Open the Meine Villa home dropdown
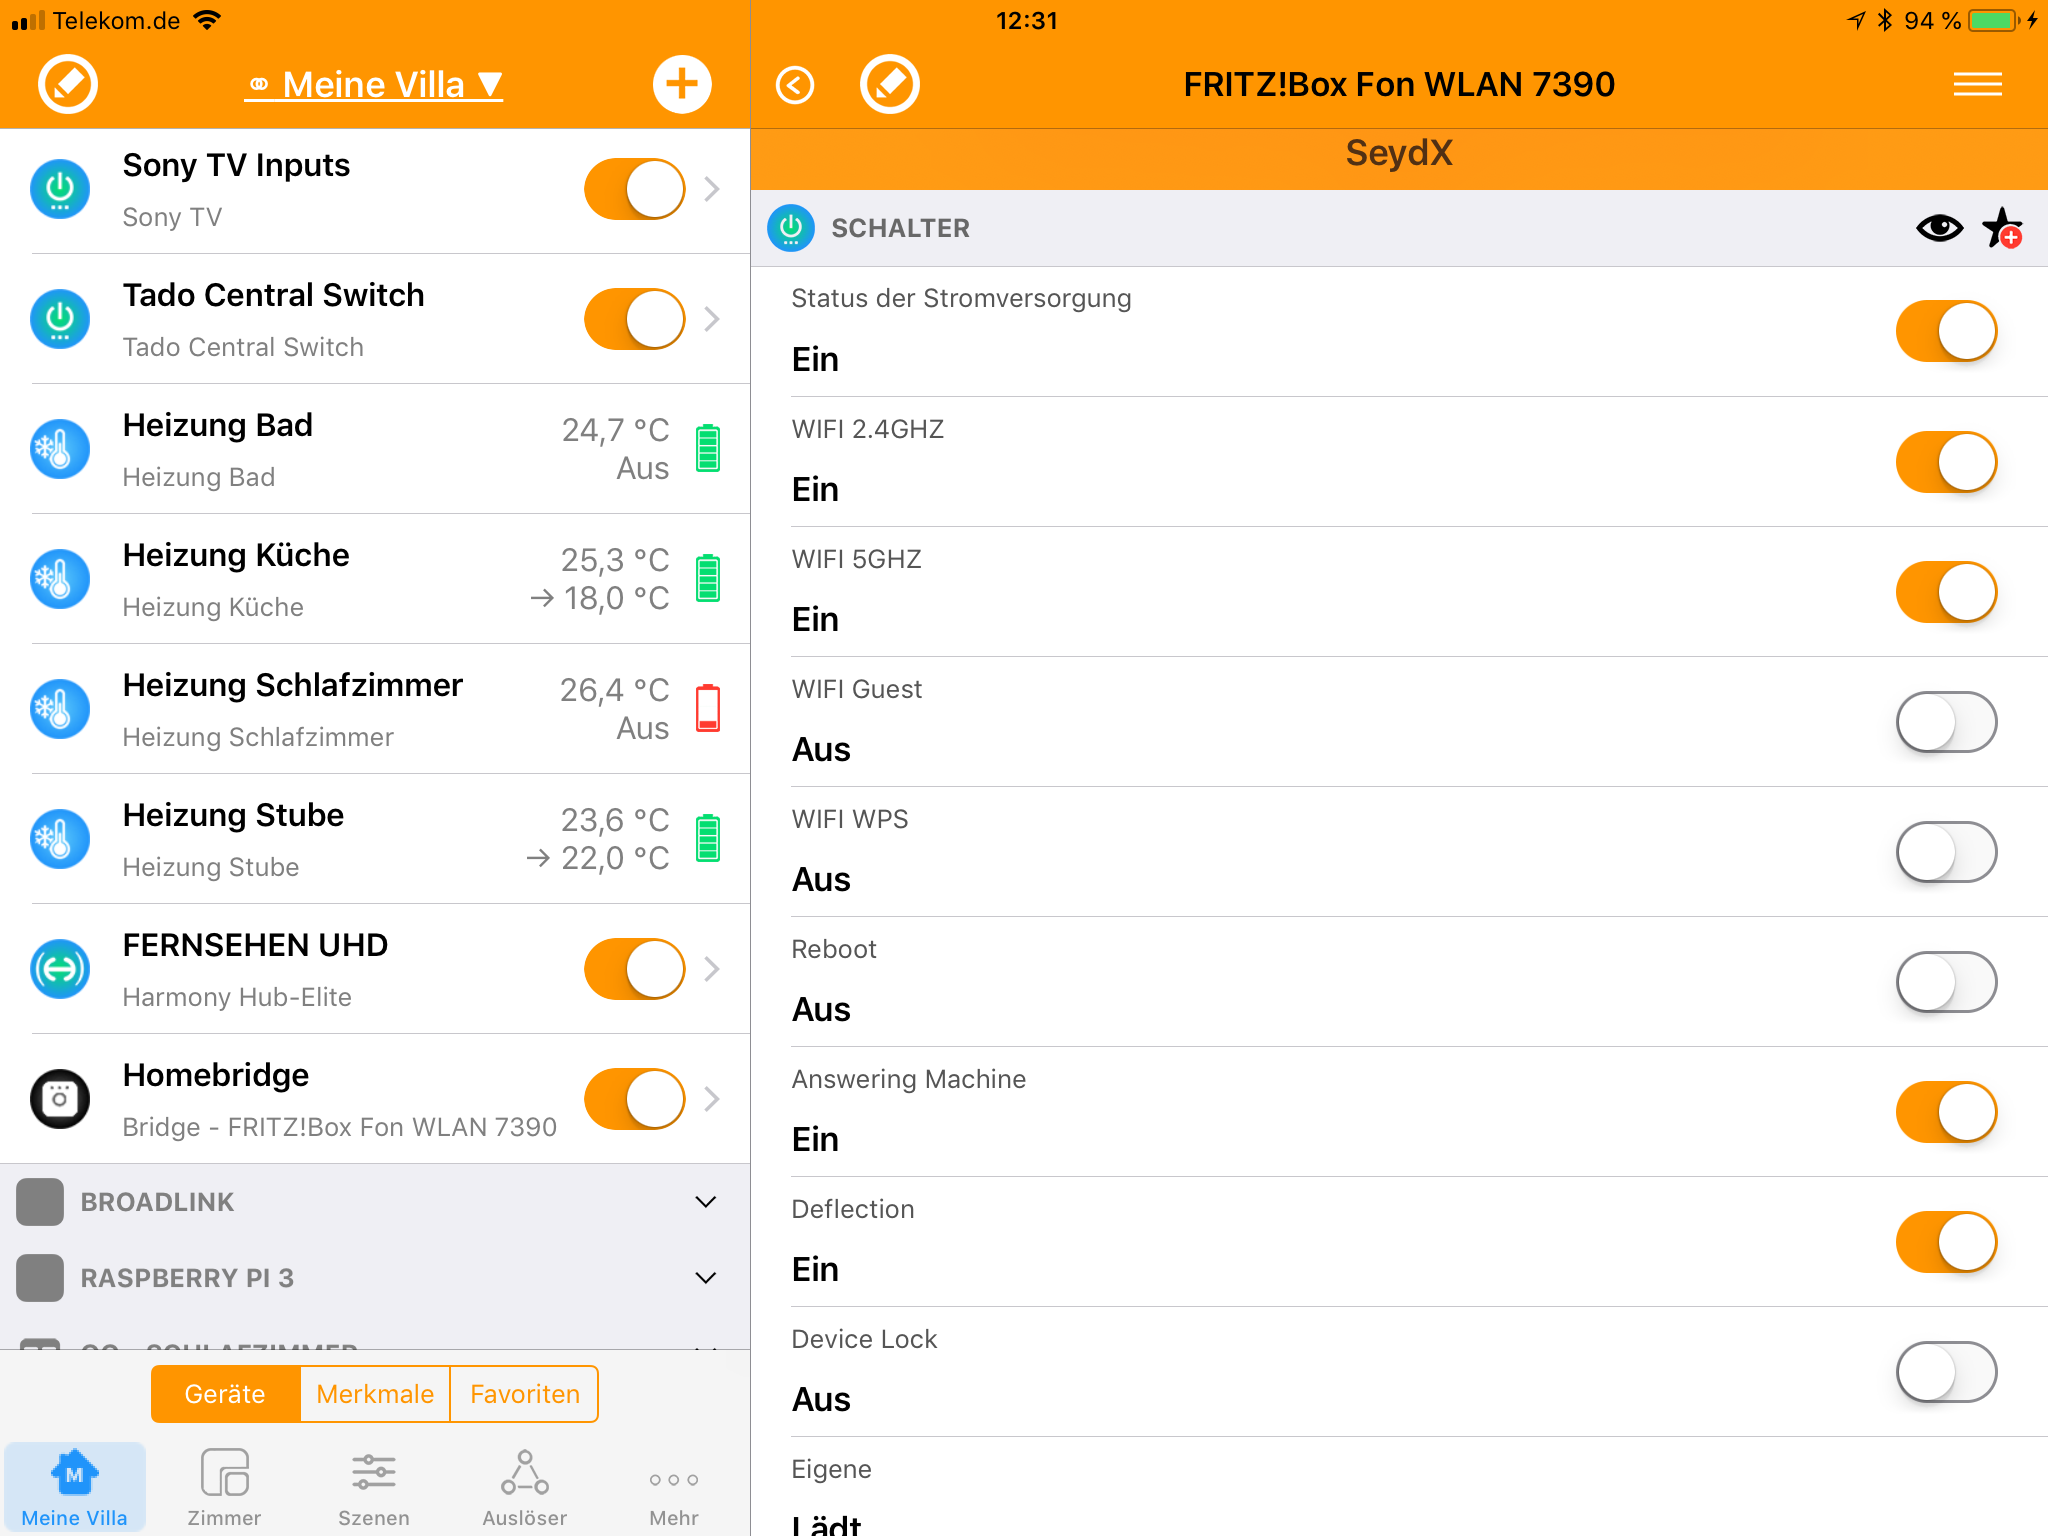 (x=375, y=85)
